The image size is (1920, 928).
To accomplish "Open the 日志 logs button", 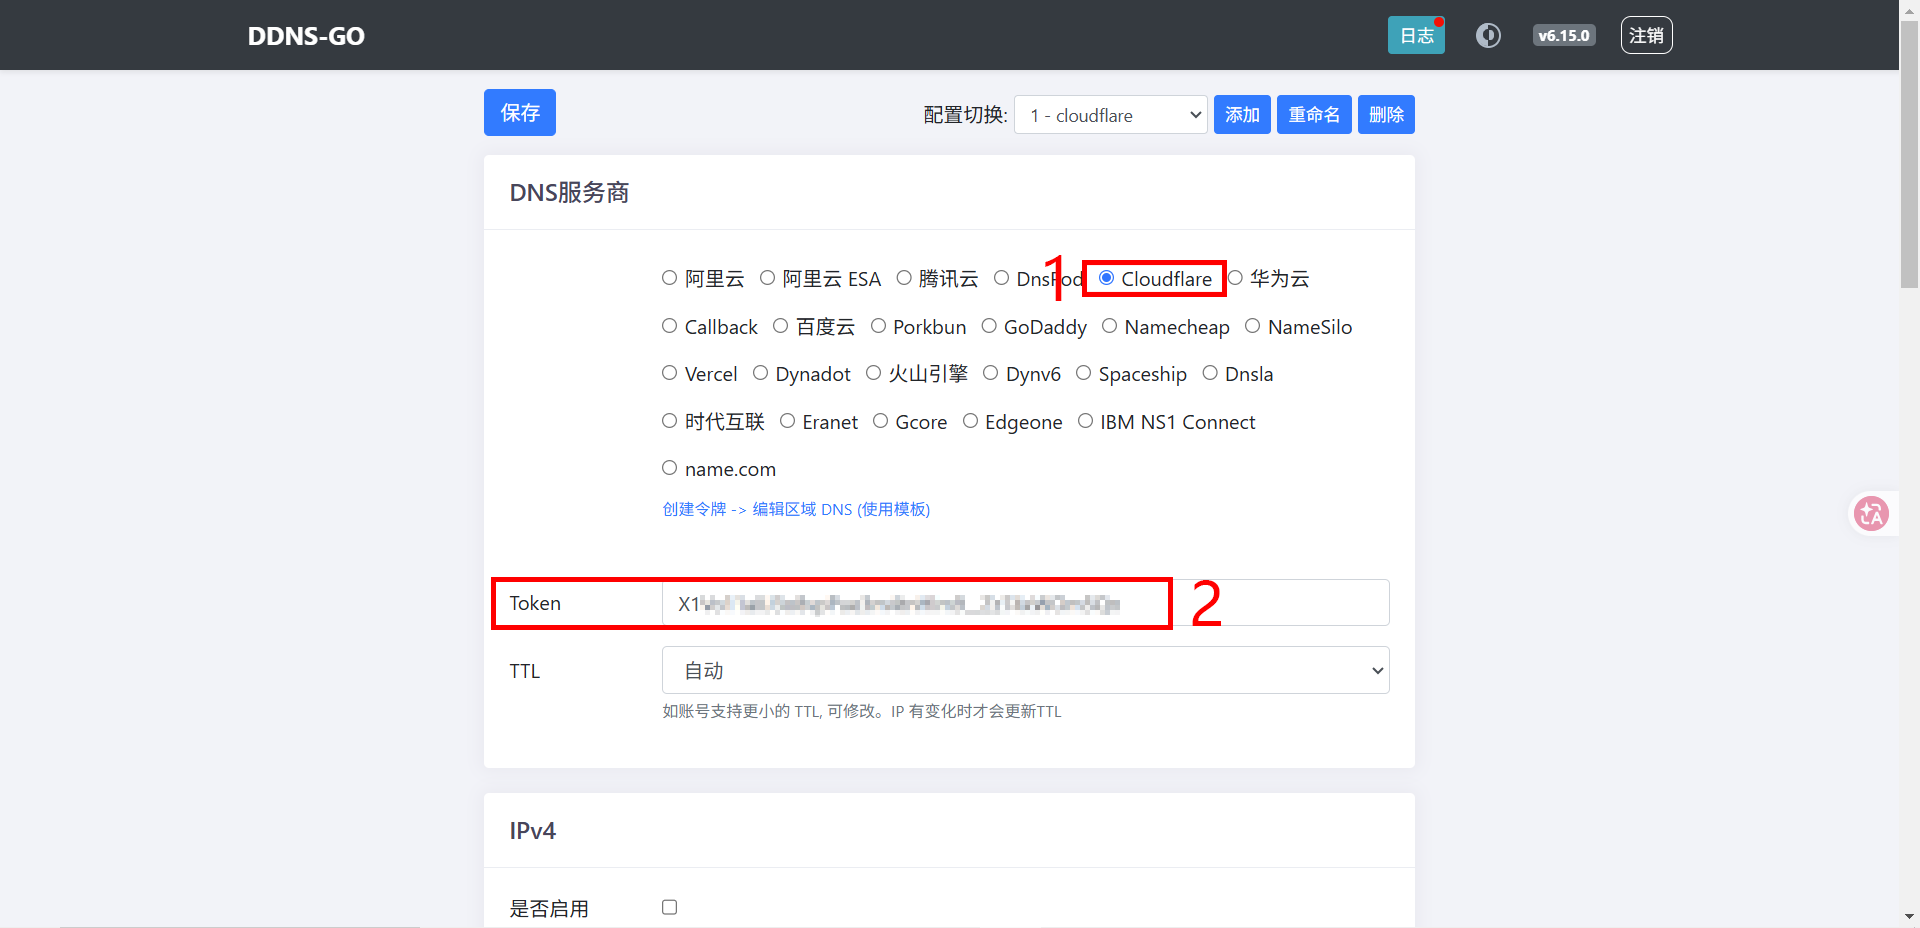I will (x=1416, y=36).
